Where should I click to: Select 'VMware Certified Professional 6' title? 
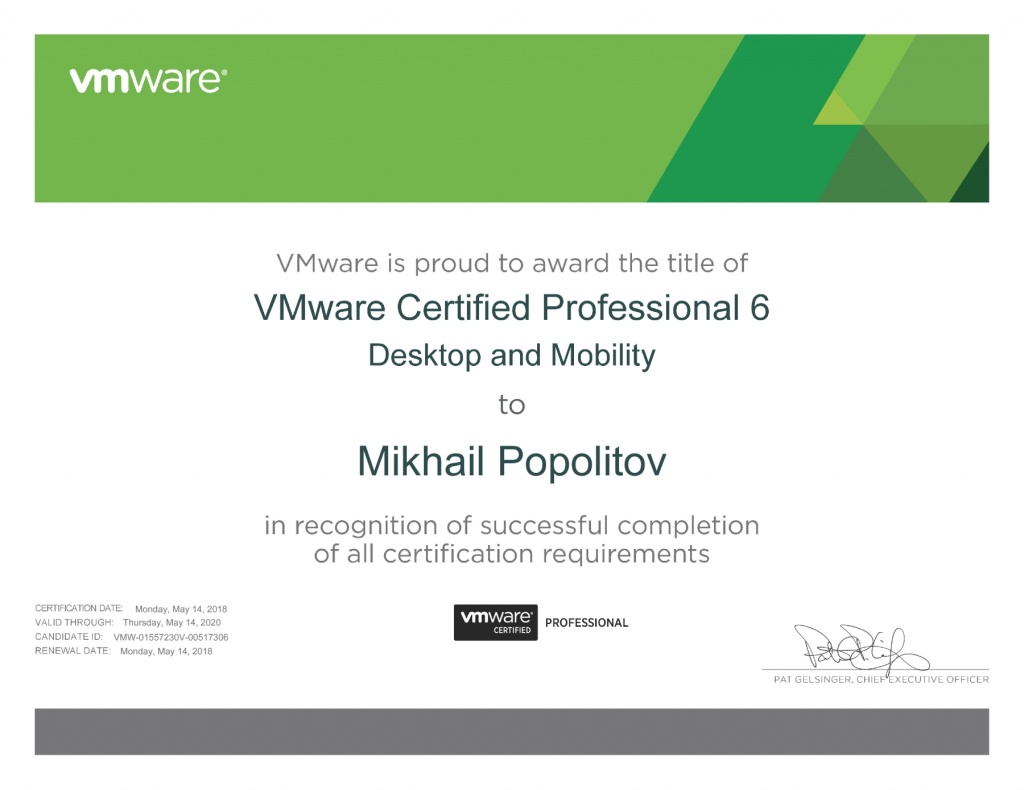coord(512,308)
